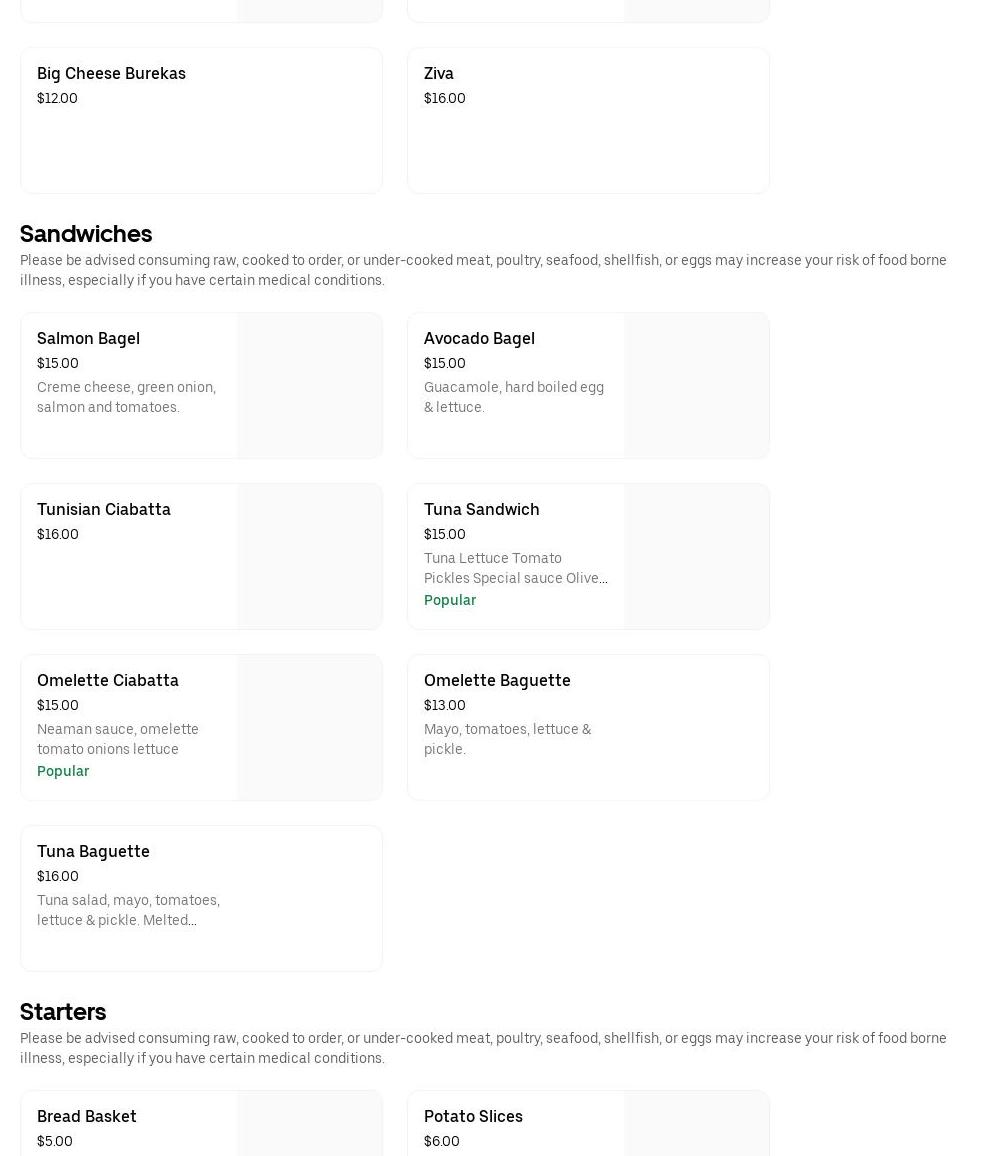Select the Ziva menu item
Screen dimensions: 984x1156
click(439, 74)
